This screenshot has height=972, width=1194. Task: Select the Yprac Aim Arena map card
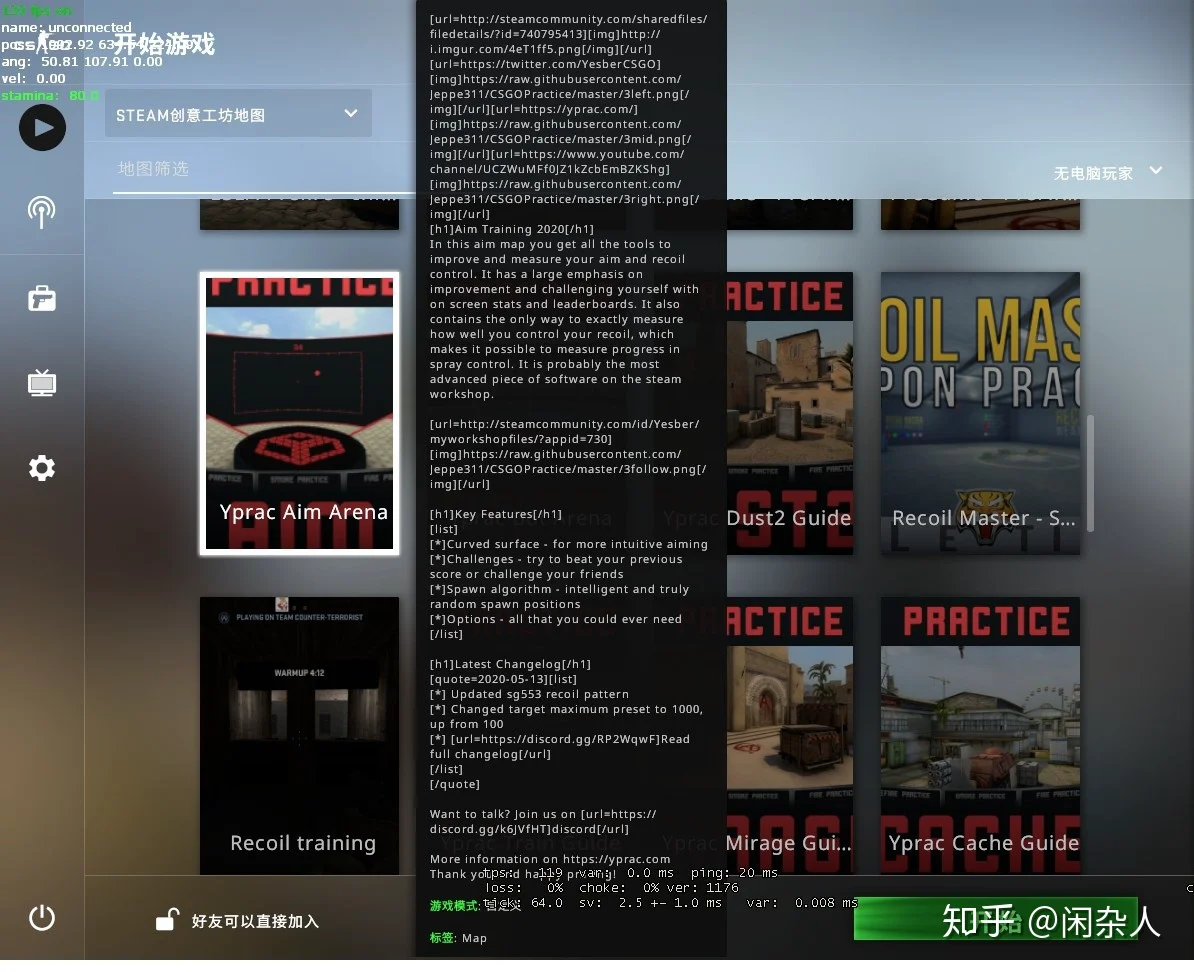coord(299,414)
